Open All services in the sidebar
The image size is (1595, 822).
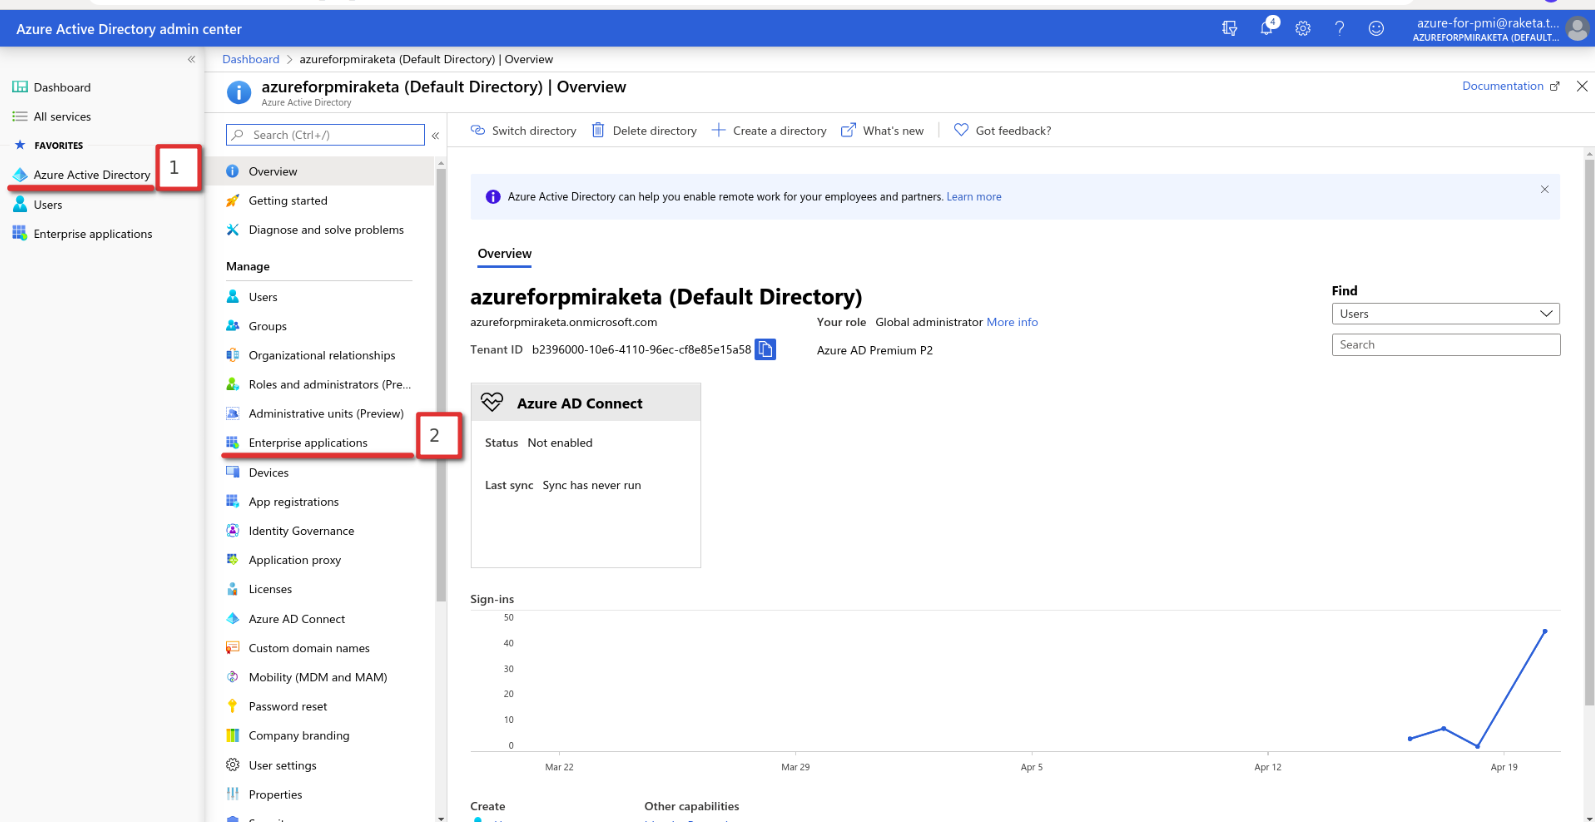(x=62, y=116)
